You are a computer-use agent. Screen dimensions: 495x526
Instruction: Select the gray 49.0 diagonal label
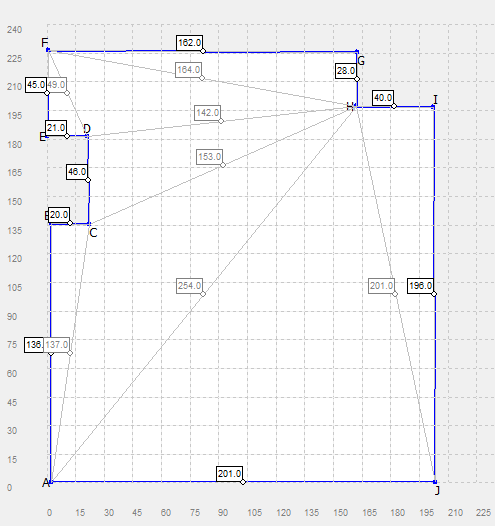56,85
